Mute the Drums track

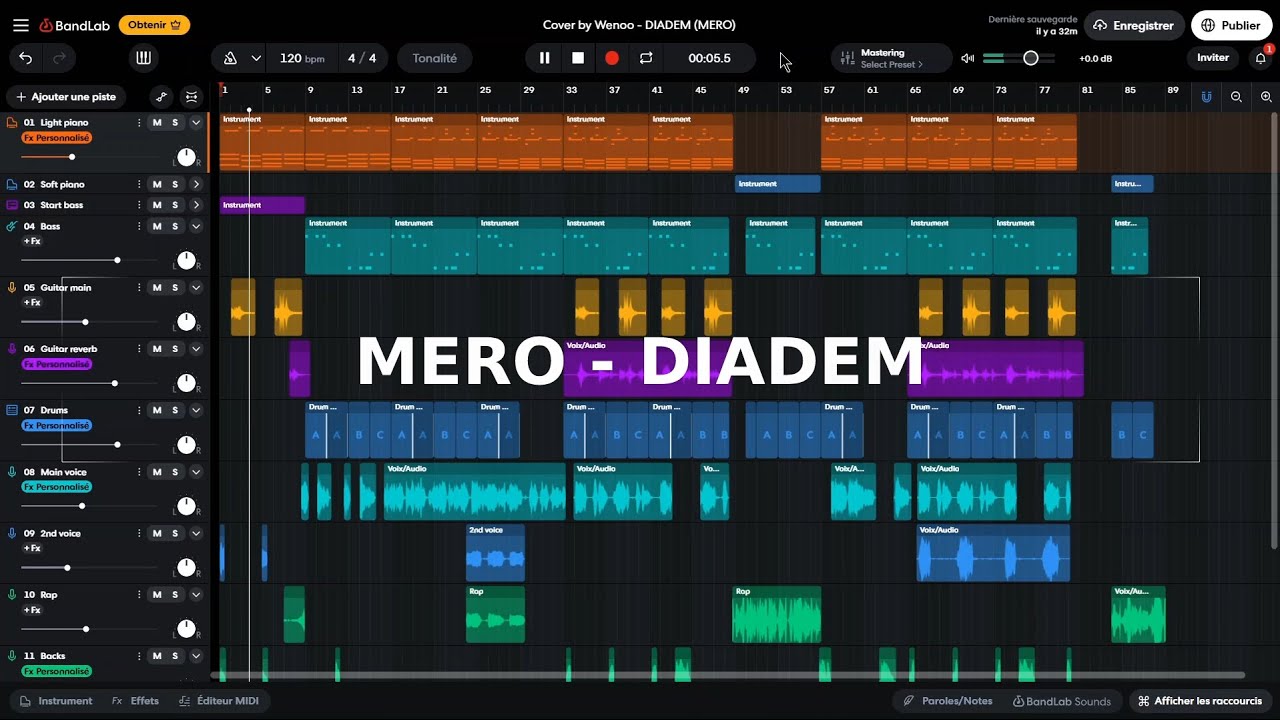157,410
